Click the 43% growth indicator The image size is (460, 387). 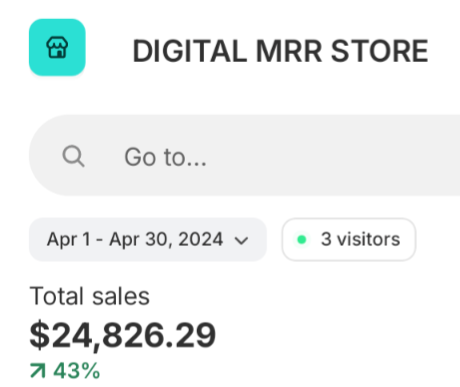[65, 371]
